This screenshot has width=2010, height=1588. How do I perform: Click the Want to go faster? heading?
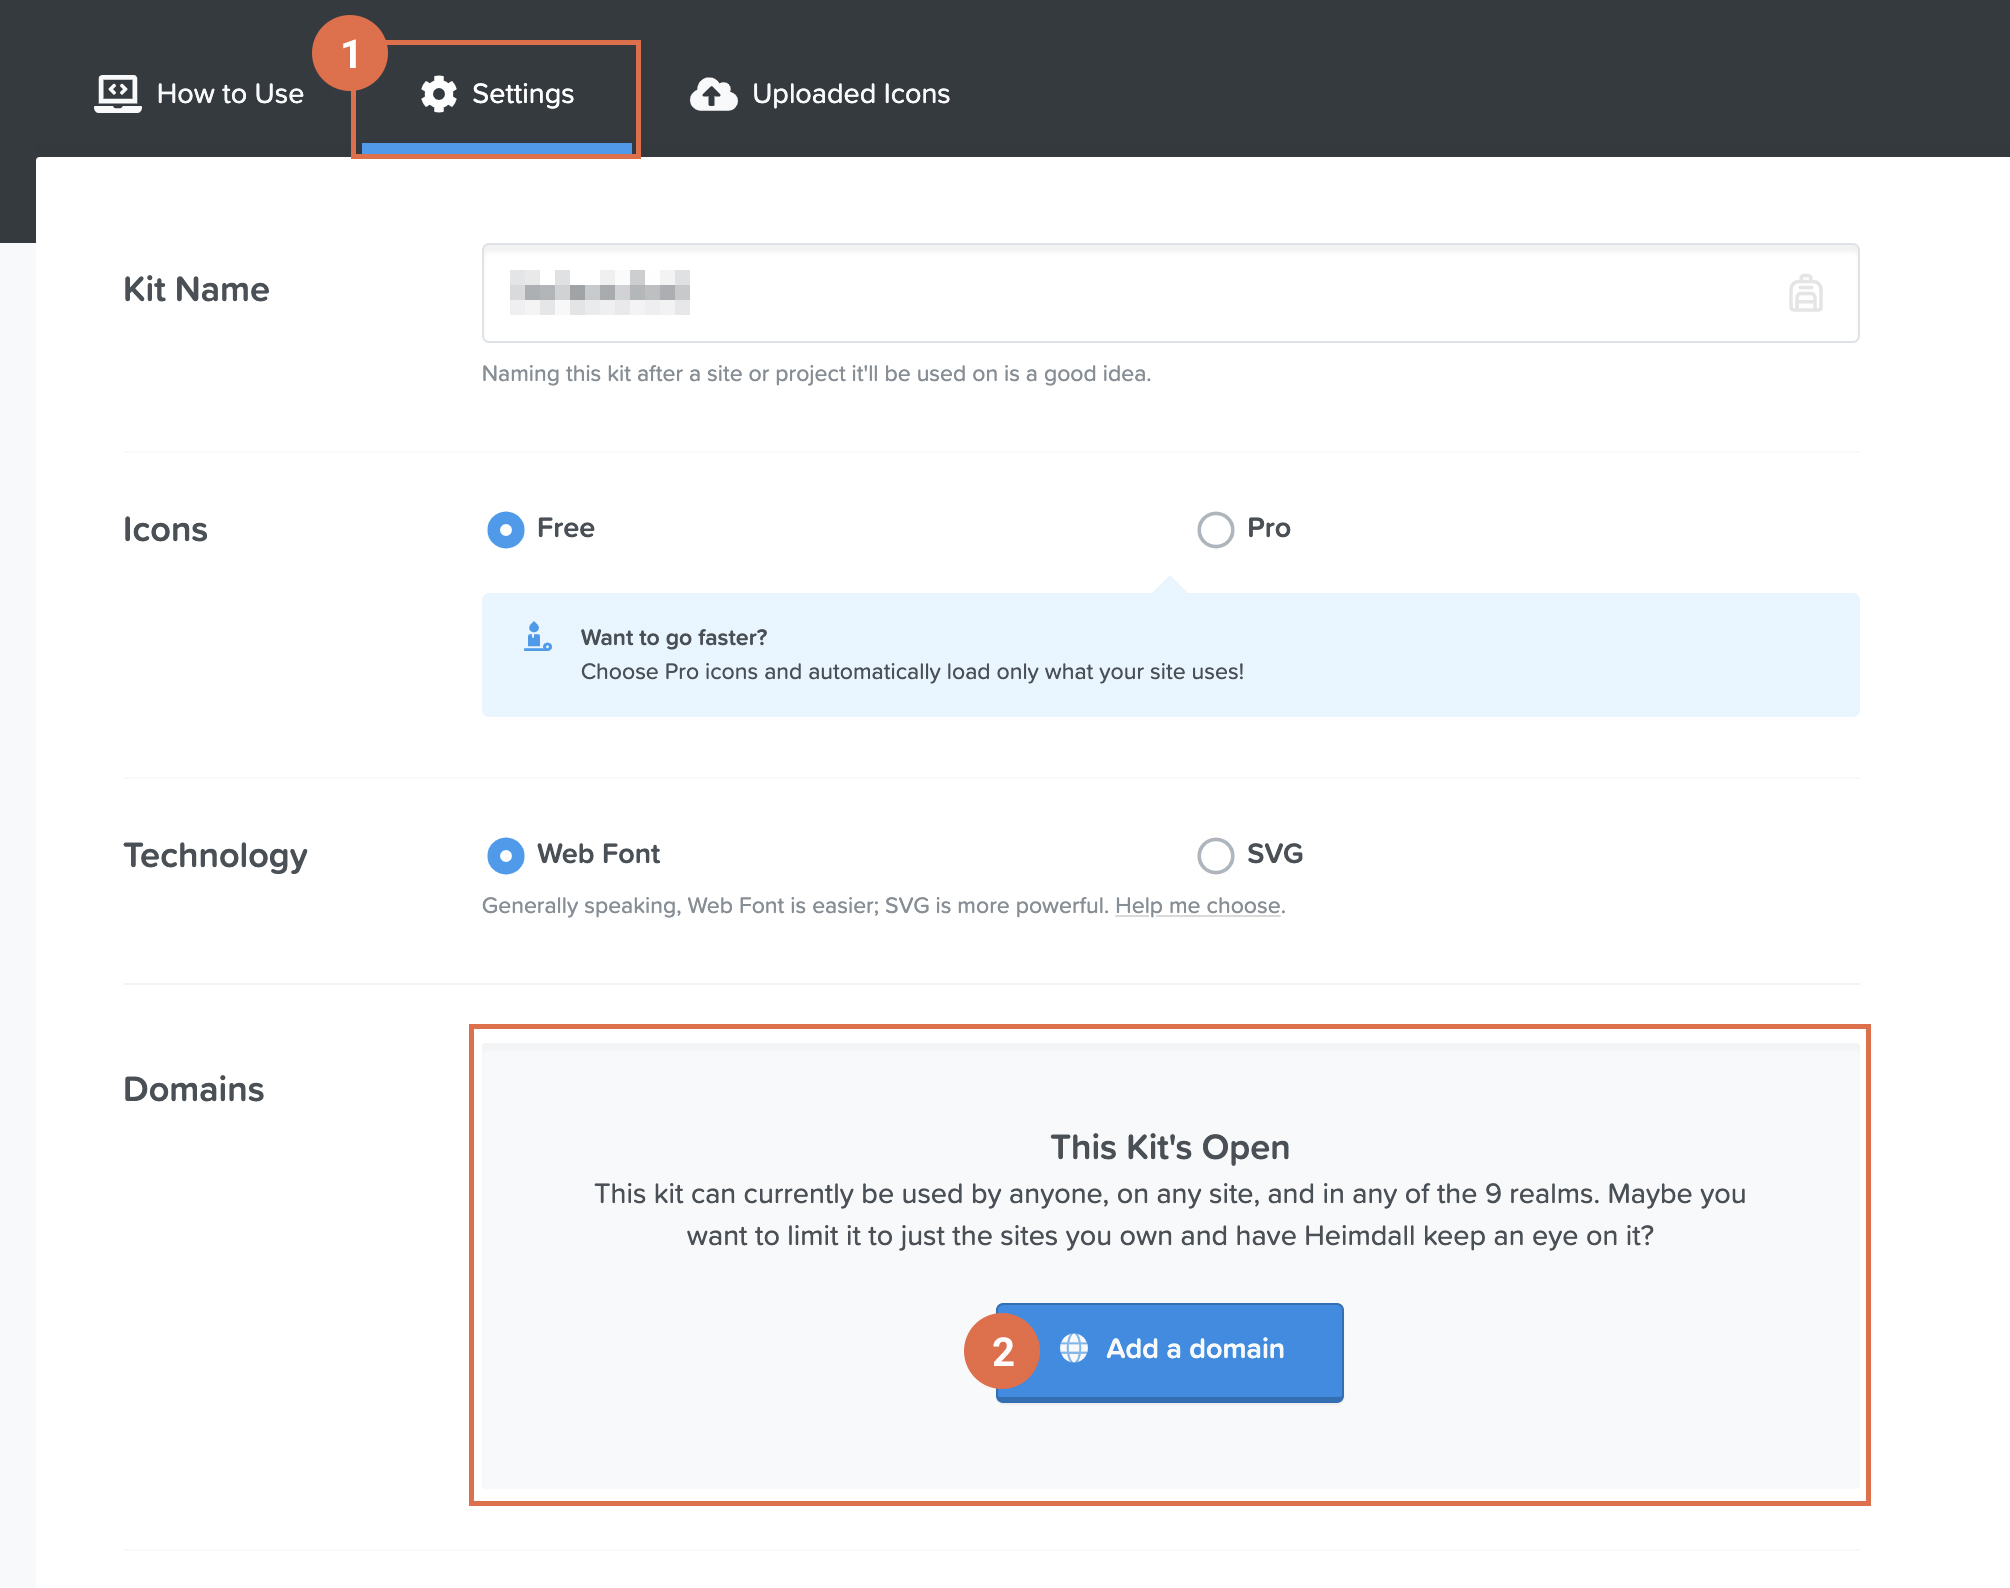click(x=674, y=638)
